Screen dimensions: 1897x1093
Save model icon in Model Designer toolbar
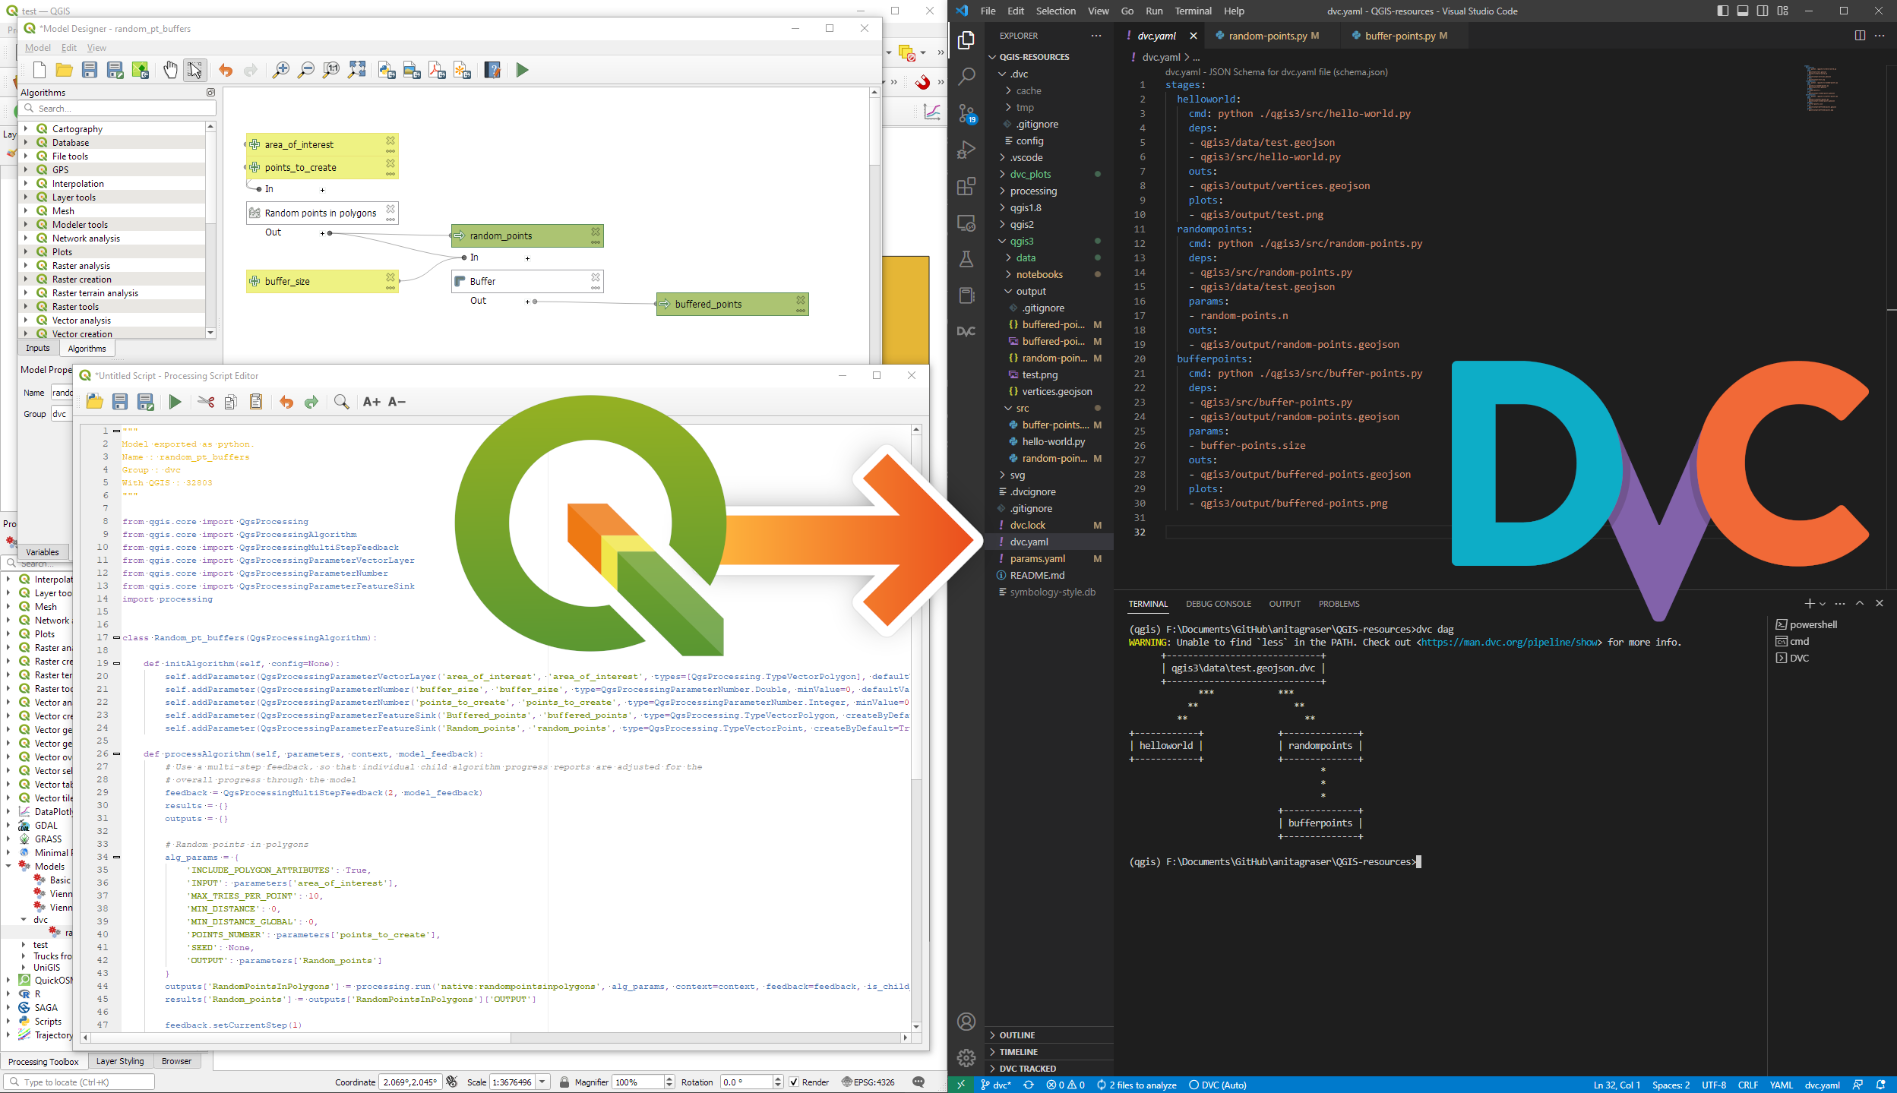tap(89, 70)
